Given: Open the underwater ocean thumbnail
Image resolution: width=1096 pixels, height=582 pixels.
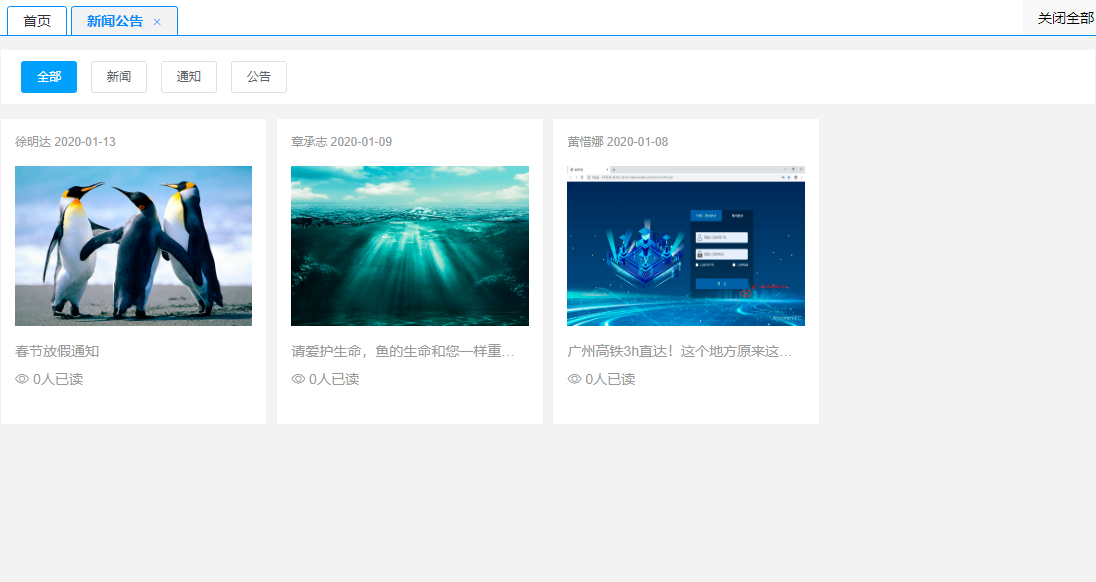Looking at the screenshot, I should click(410, 246).
